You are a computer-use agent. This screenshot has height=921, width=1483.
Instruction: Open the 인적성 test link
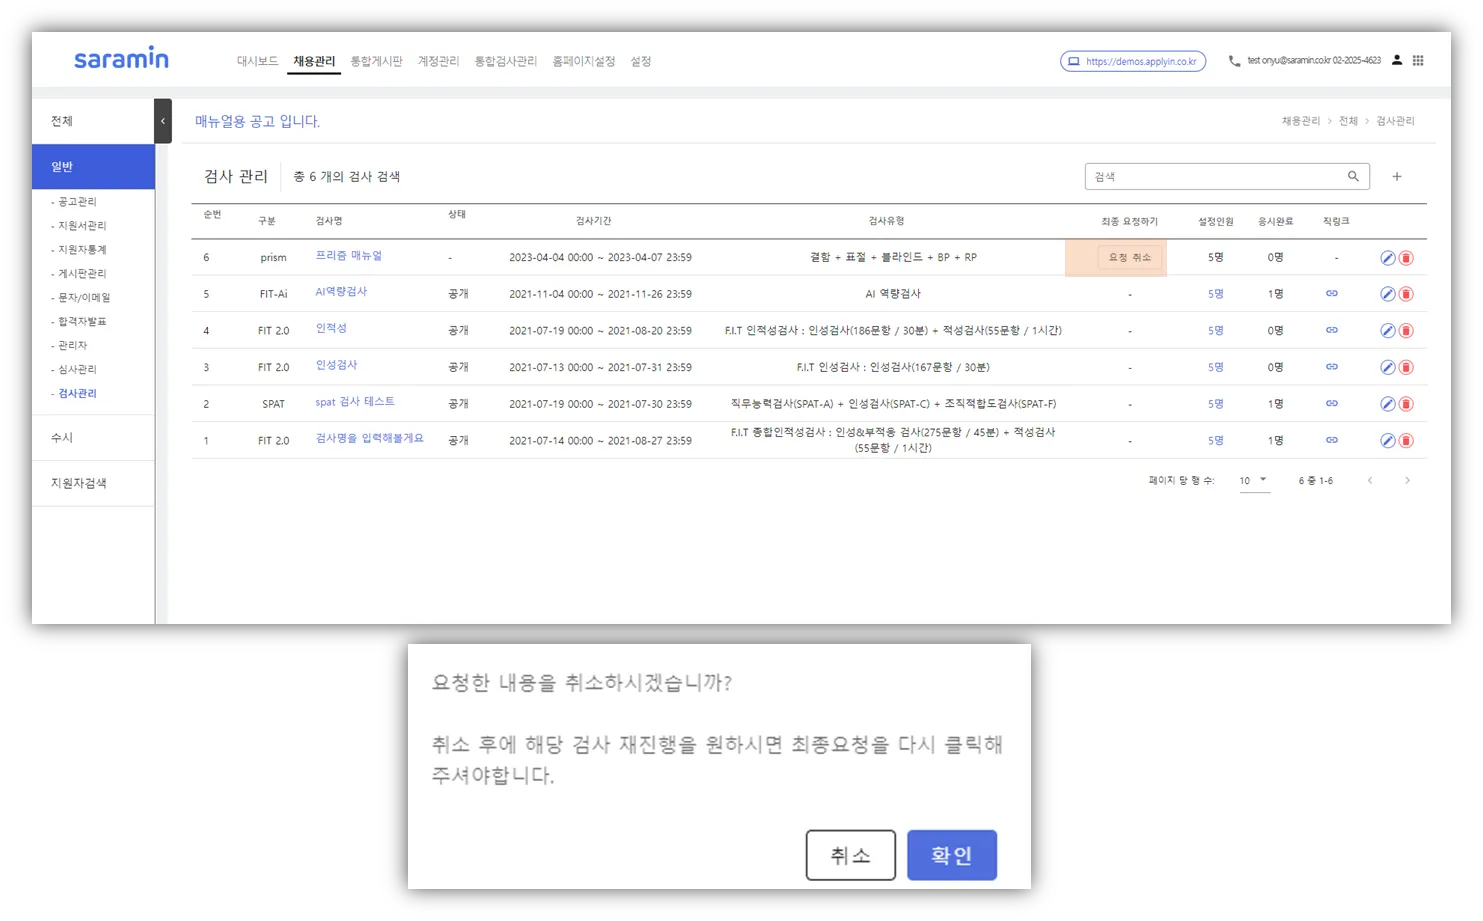point(331,328)
